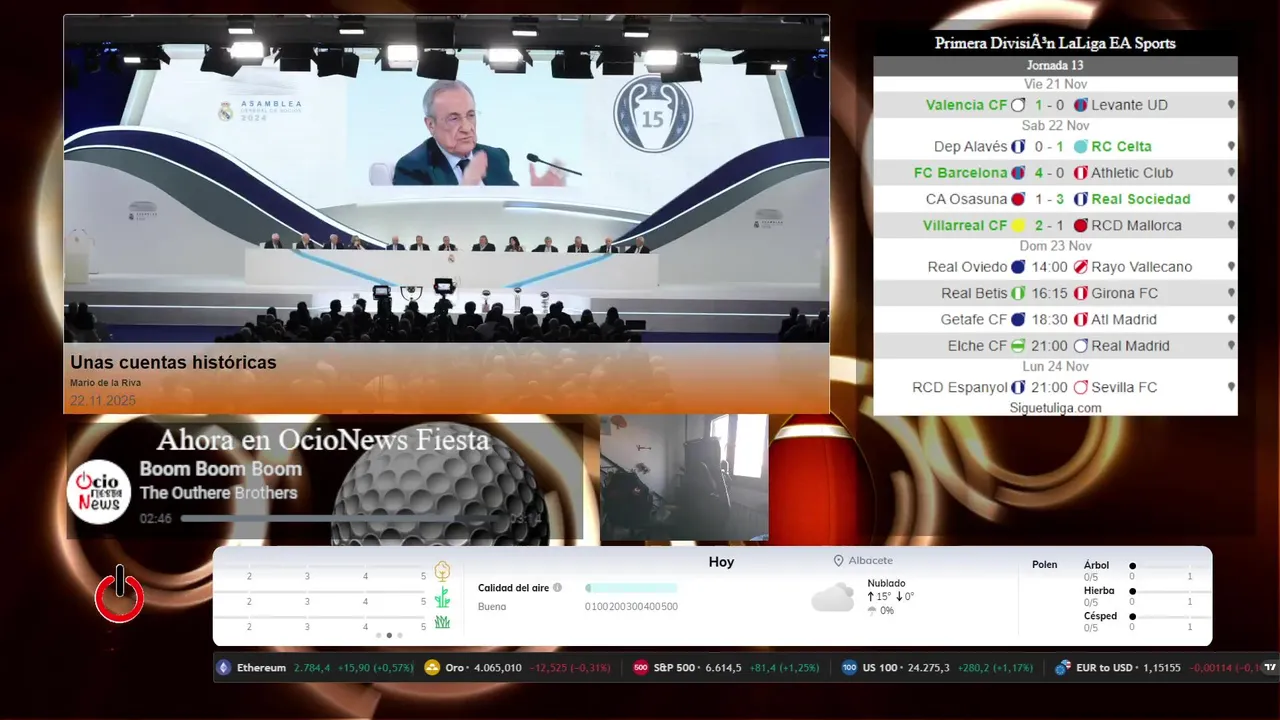Click the gold Oro icon in ticker
1280x720 pixels.
pos(432,667)
